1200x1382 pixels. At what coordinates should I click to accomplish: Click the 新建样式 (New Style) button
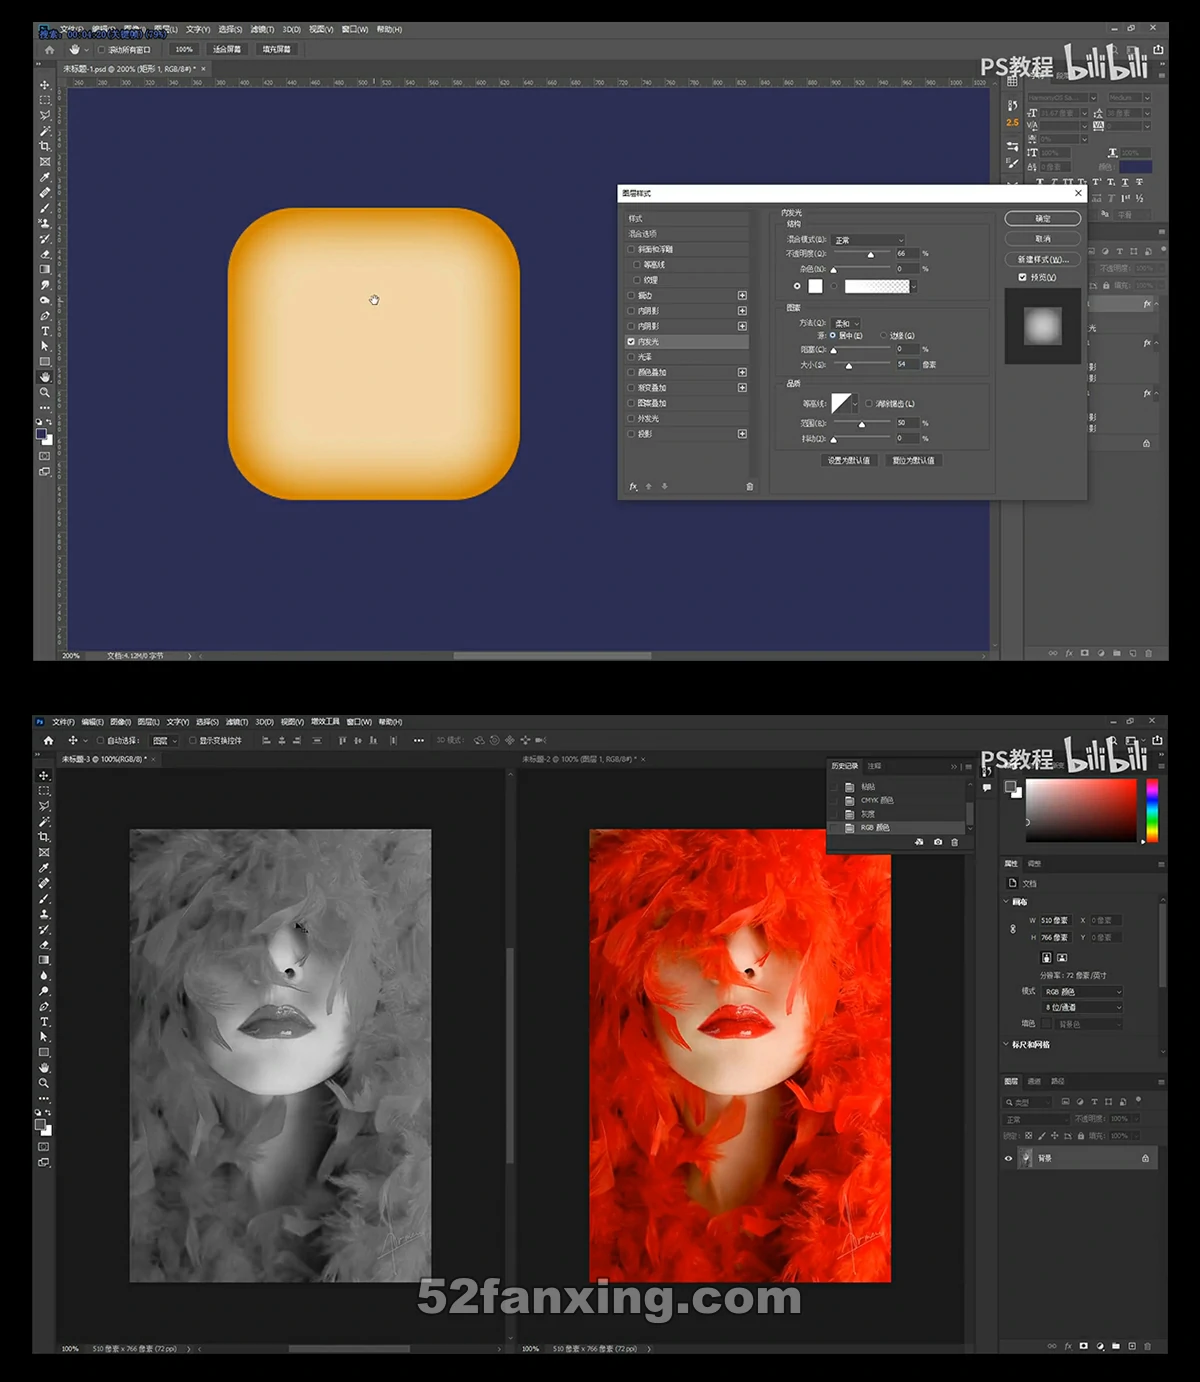coord(1042,259)
